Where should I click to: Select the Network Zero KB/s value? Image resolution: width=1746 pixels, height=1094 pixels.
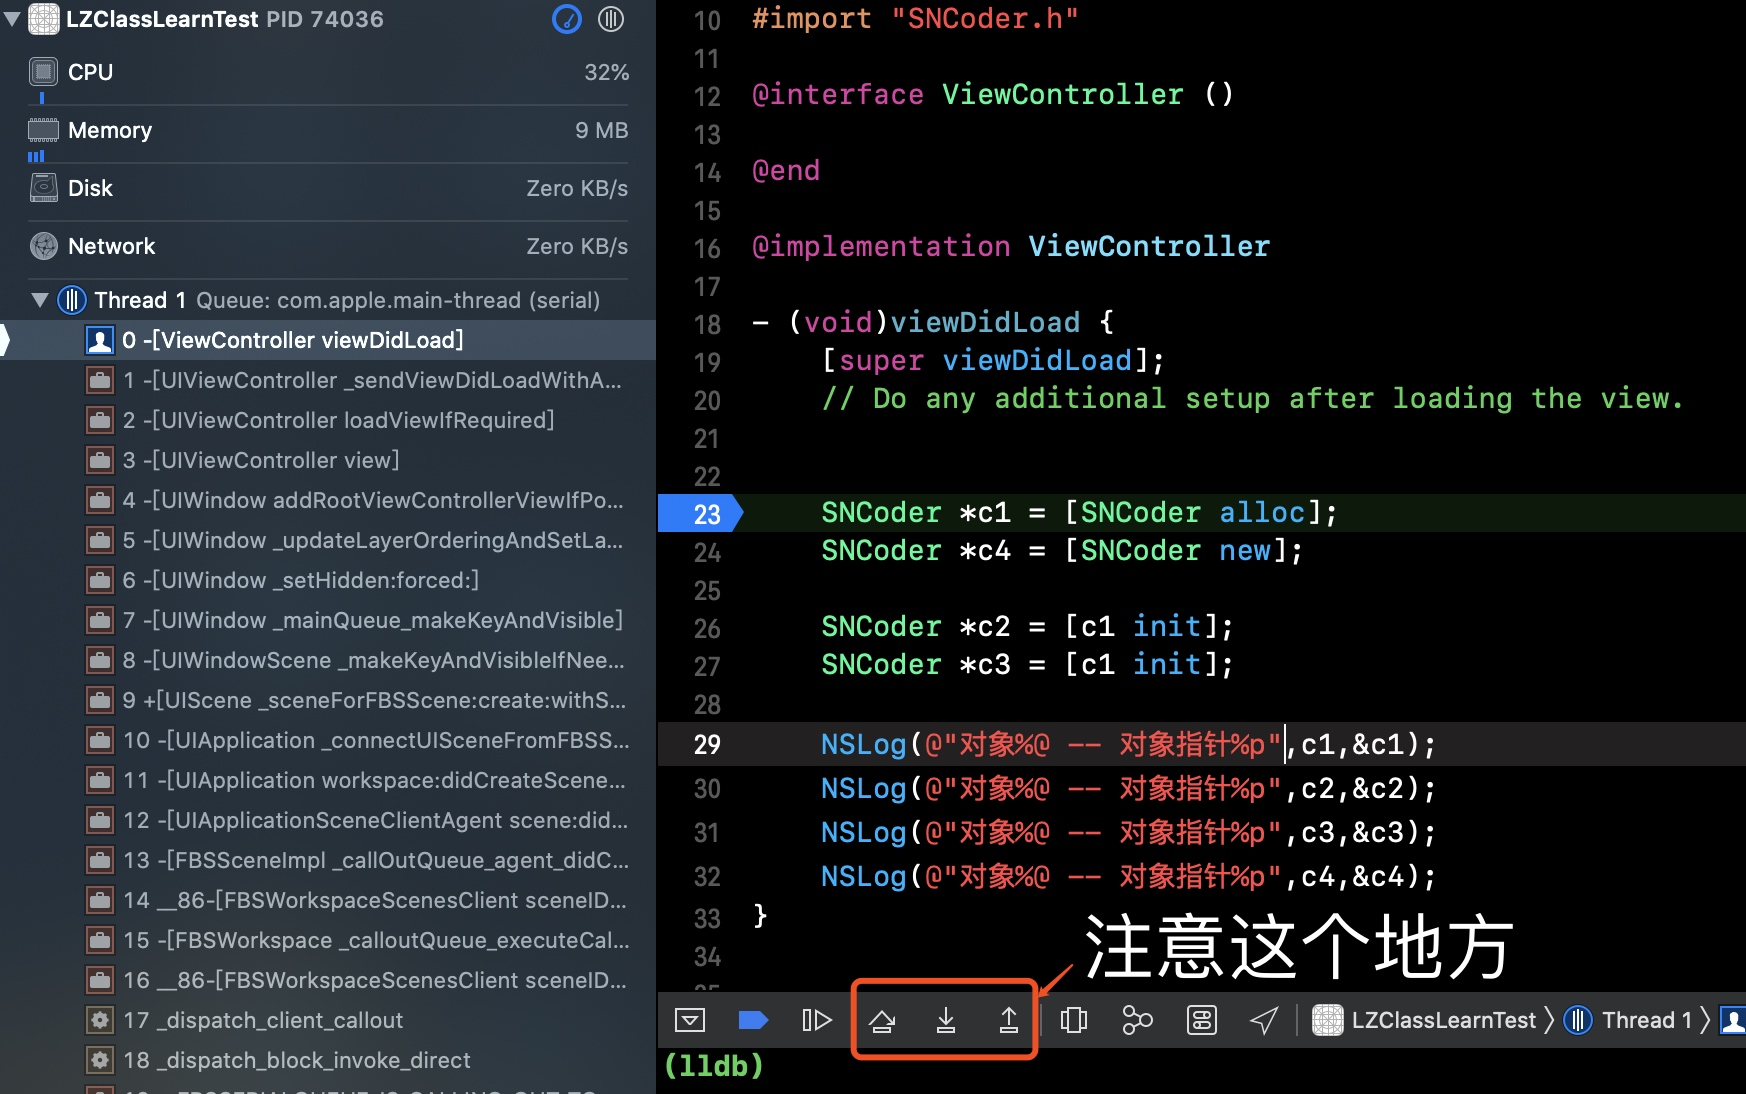pyautogui.click(x=577, y=246)
